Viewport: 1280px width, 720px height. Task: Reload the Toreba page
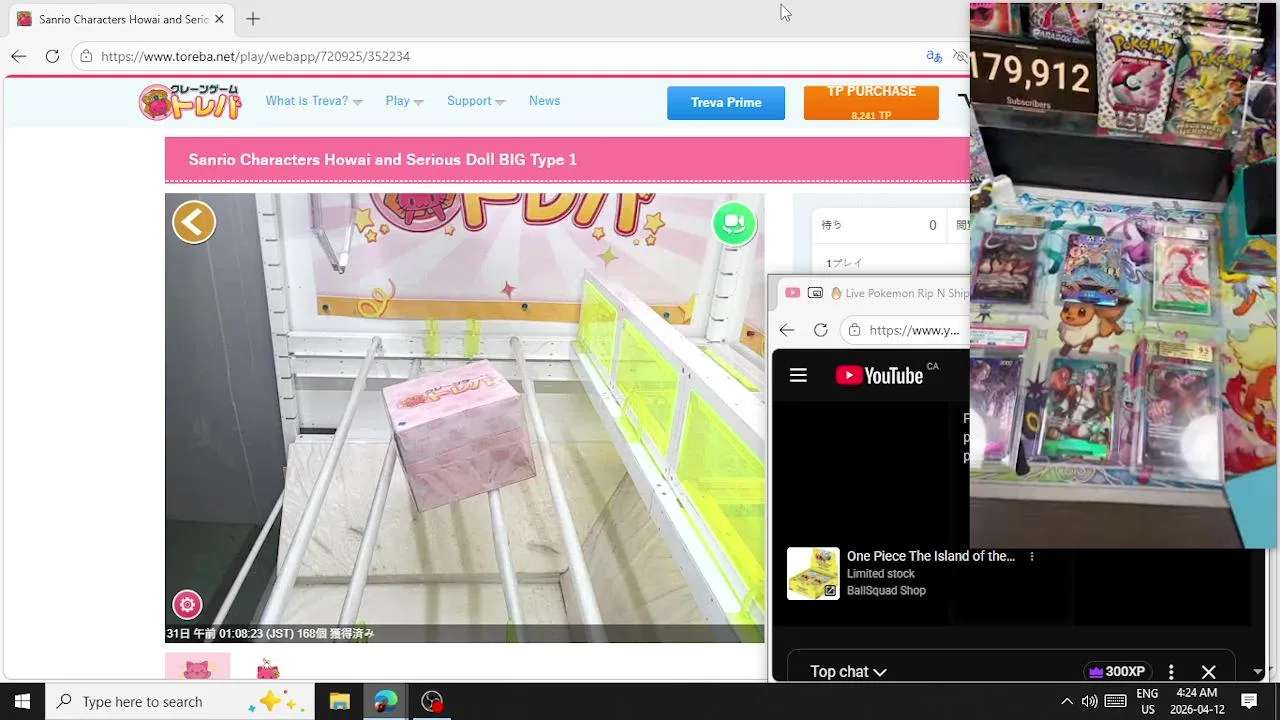(x=52, y=56)
